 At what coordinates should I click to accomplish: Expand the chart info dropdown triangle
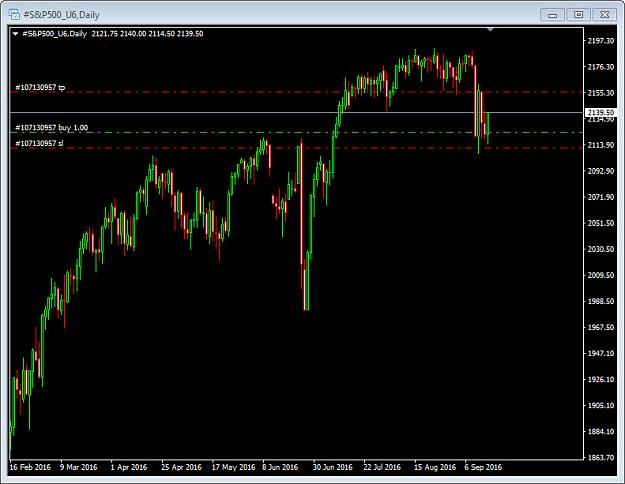tap(16, 34)
